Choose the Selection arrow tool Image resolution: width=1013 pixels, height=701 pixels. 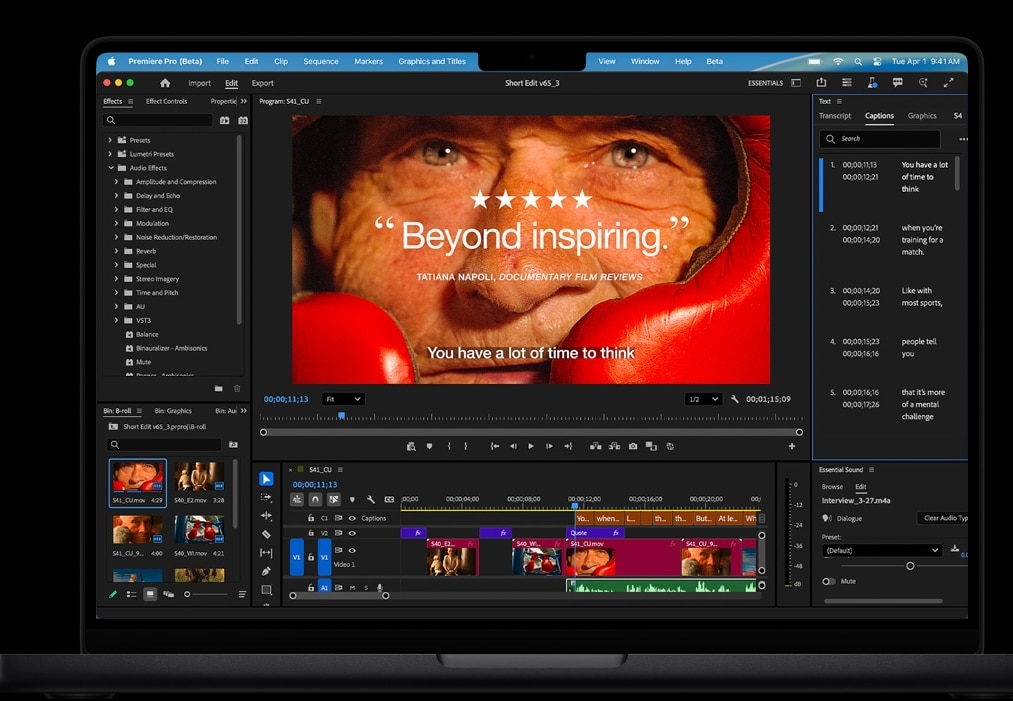(x=266, y=479)
